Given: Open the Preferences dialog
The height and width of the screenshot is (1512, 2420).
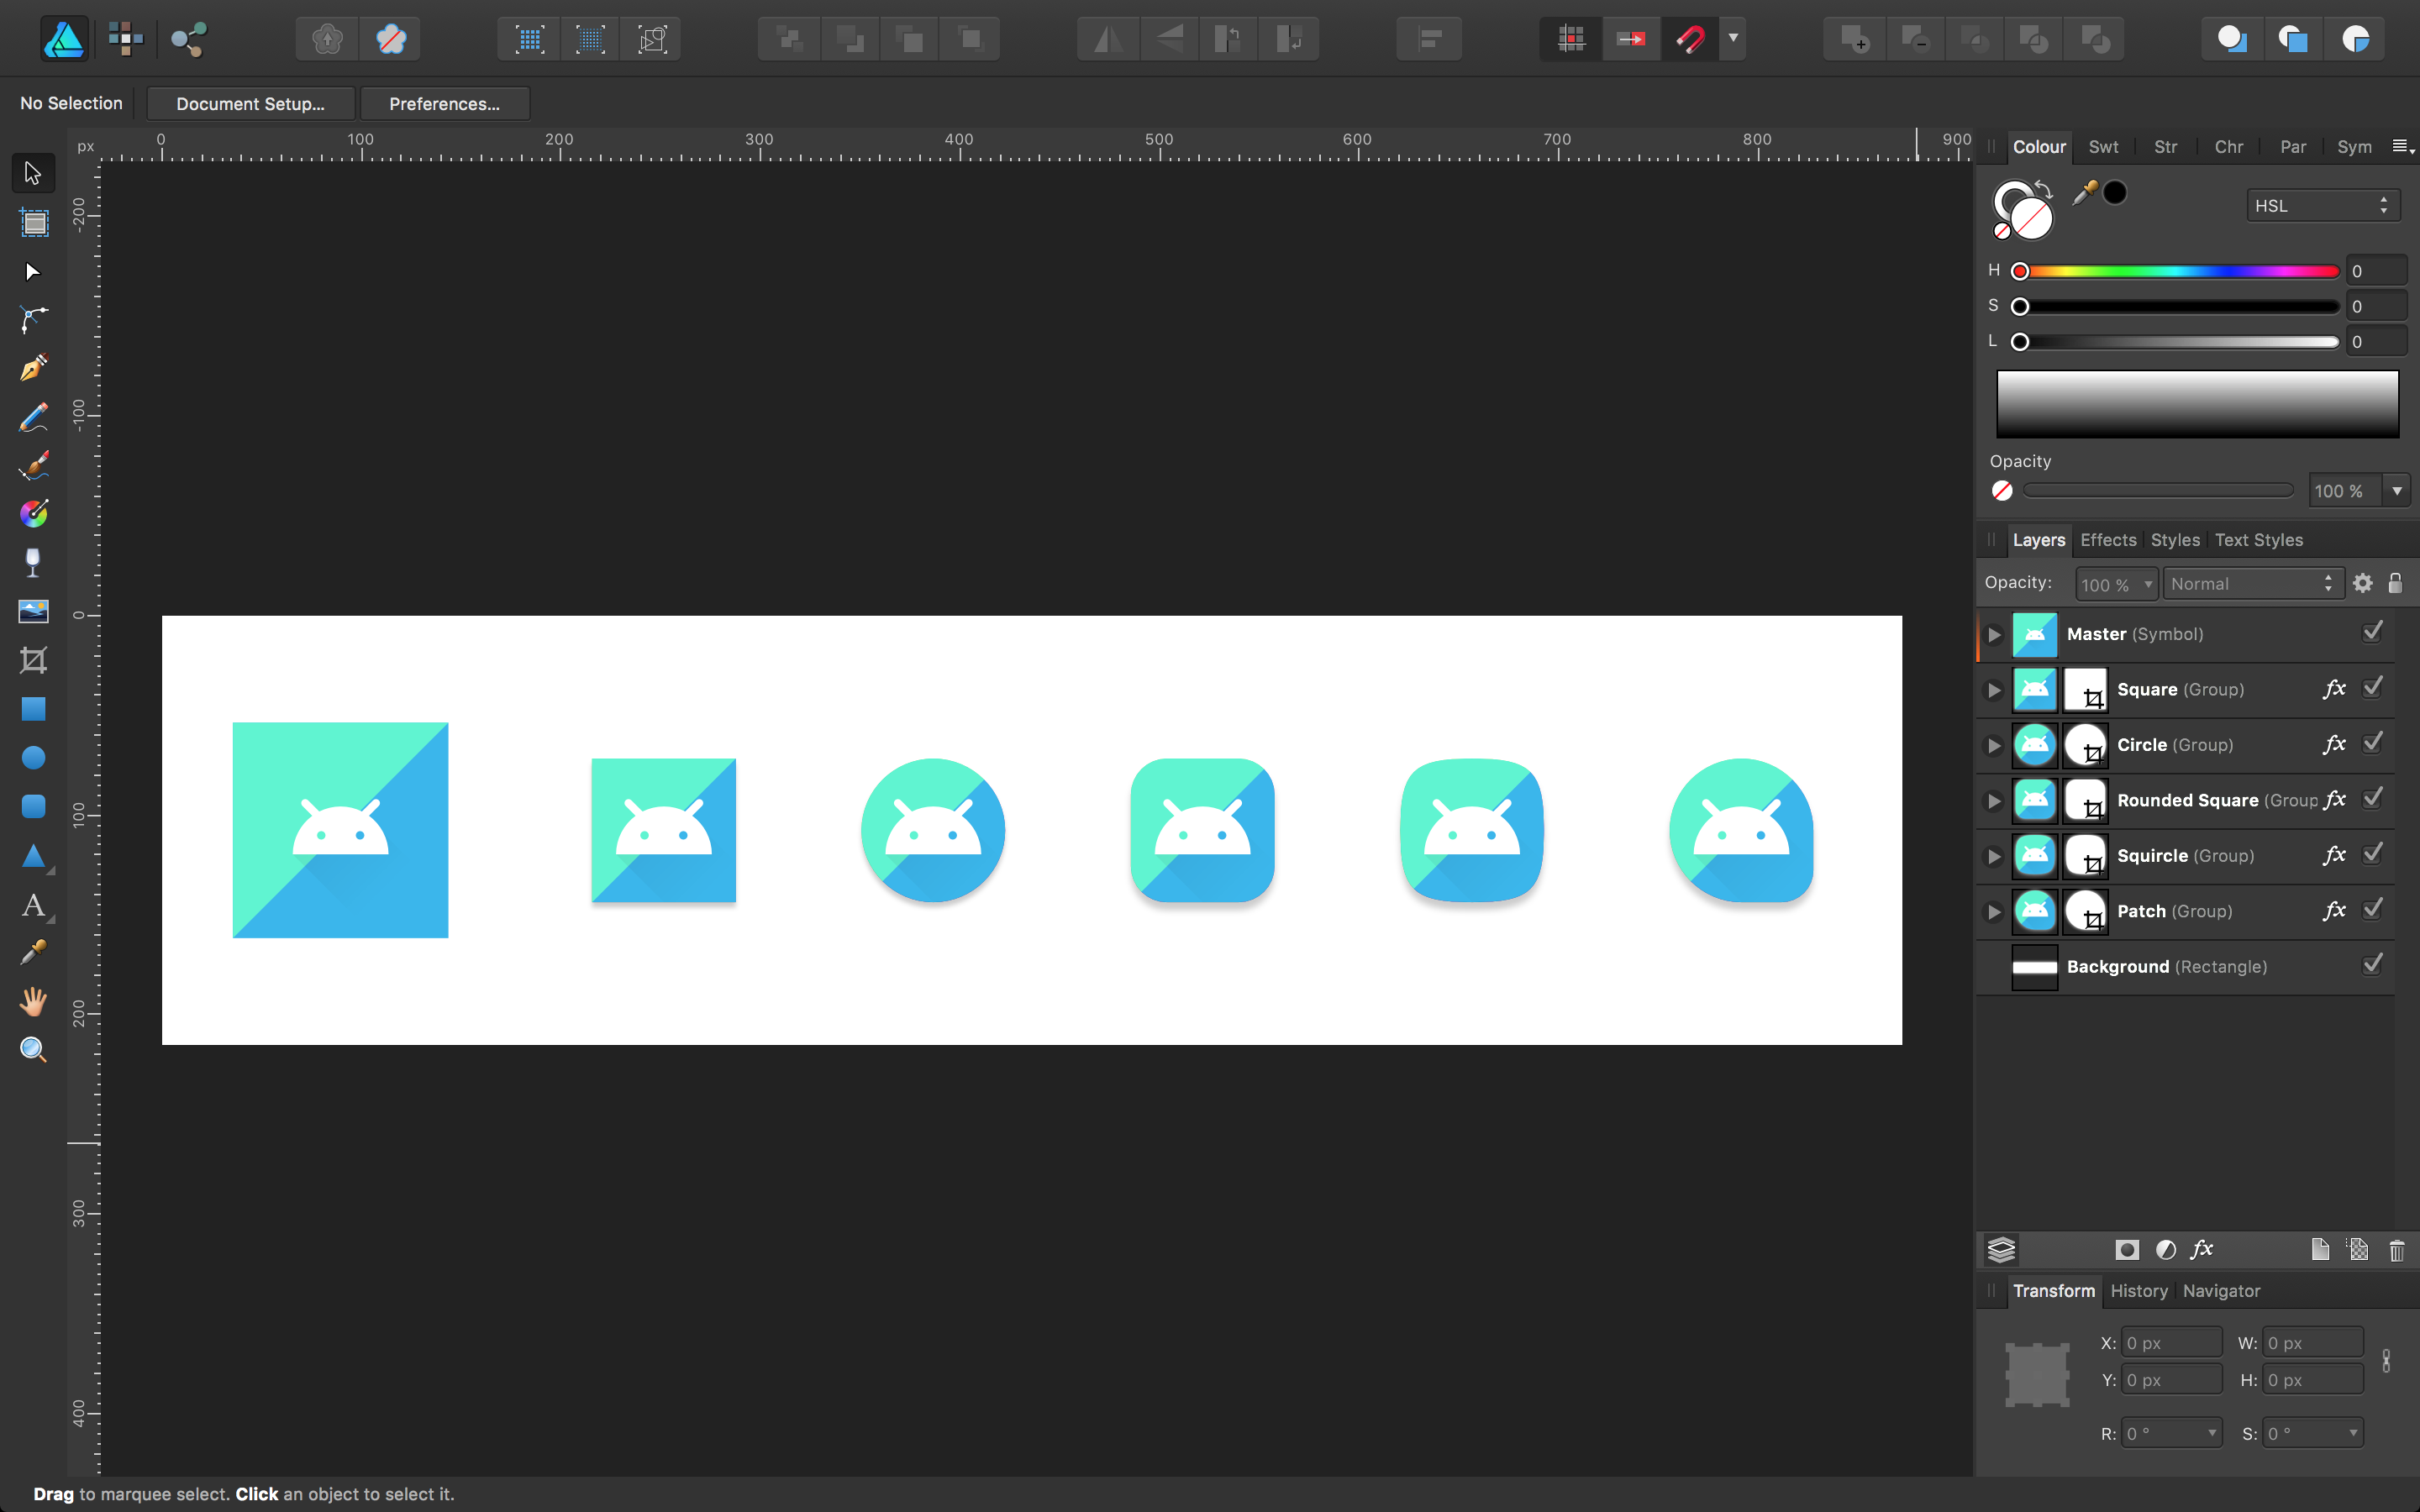Looking at the screenshot, I should point(445,103).
